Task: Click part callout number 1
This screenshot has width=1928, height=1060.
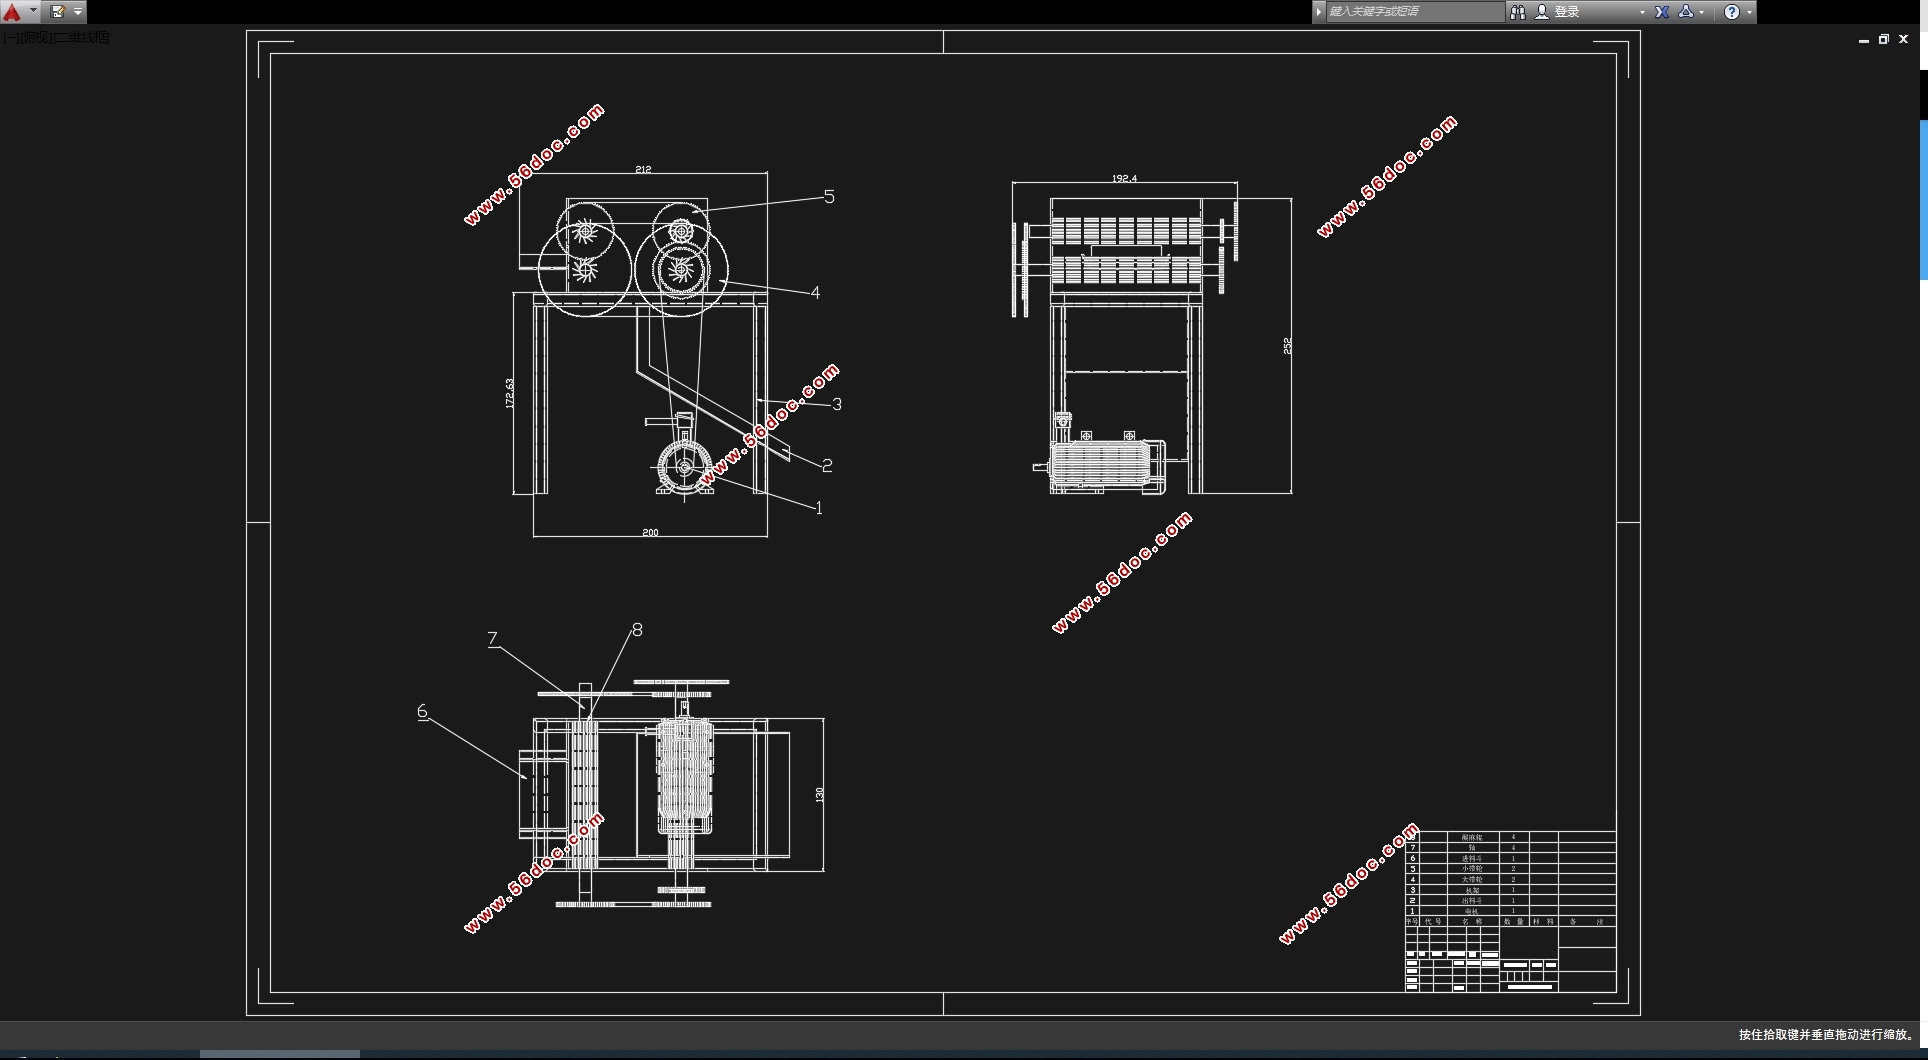Action: (819, 508)
